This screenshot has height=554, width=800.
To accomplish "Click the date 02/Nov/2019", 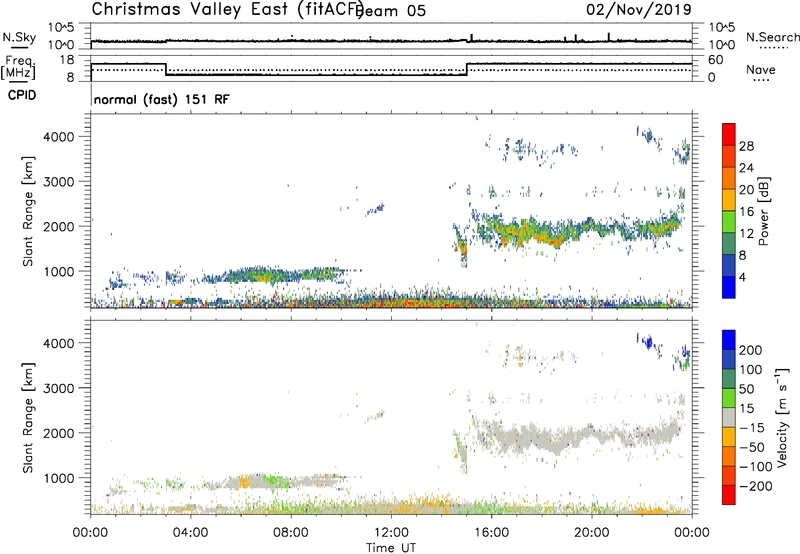I will pos(639,9).
